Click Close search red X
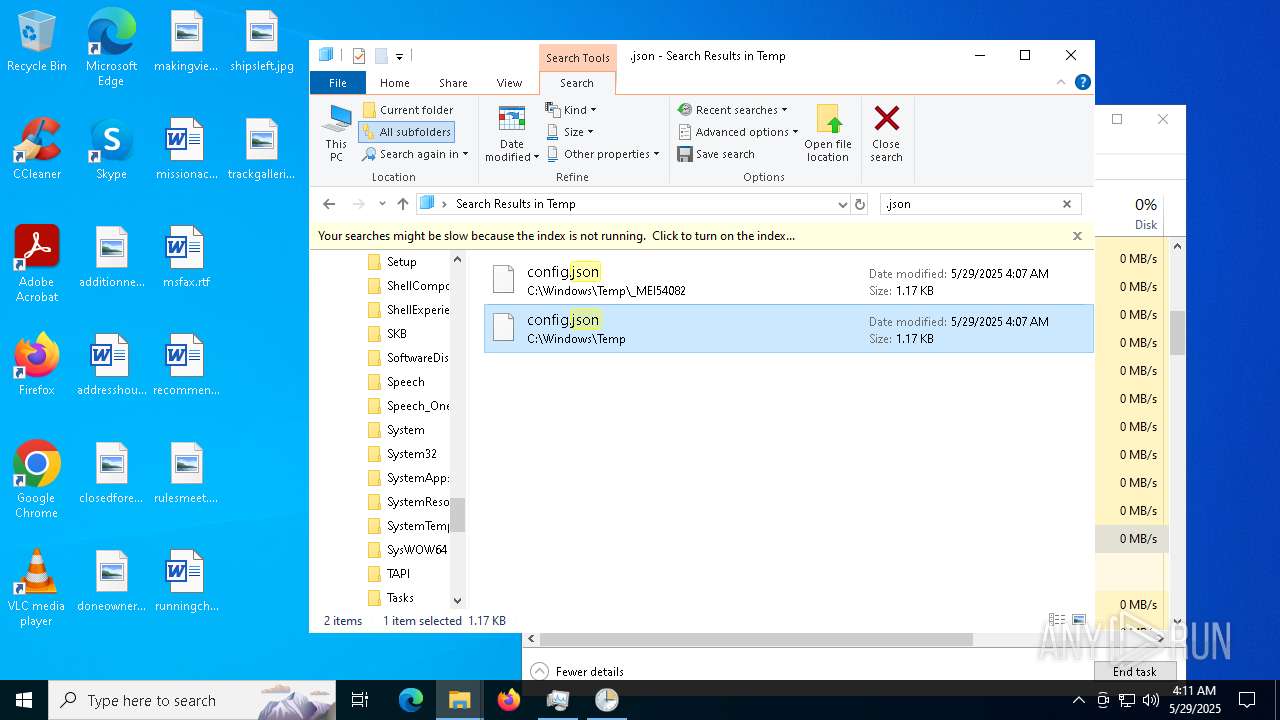This screenshot has width=1280, height=720. click(x=886, y=133)
